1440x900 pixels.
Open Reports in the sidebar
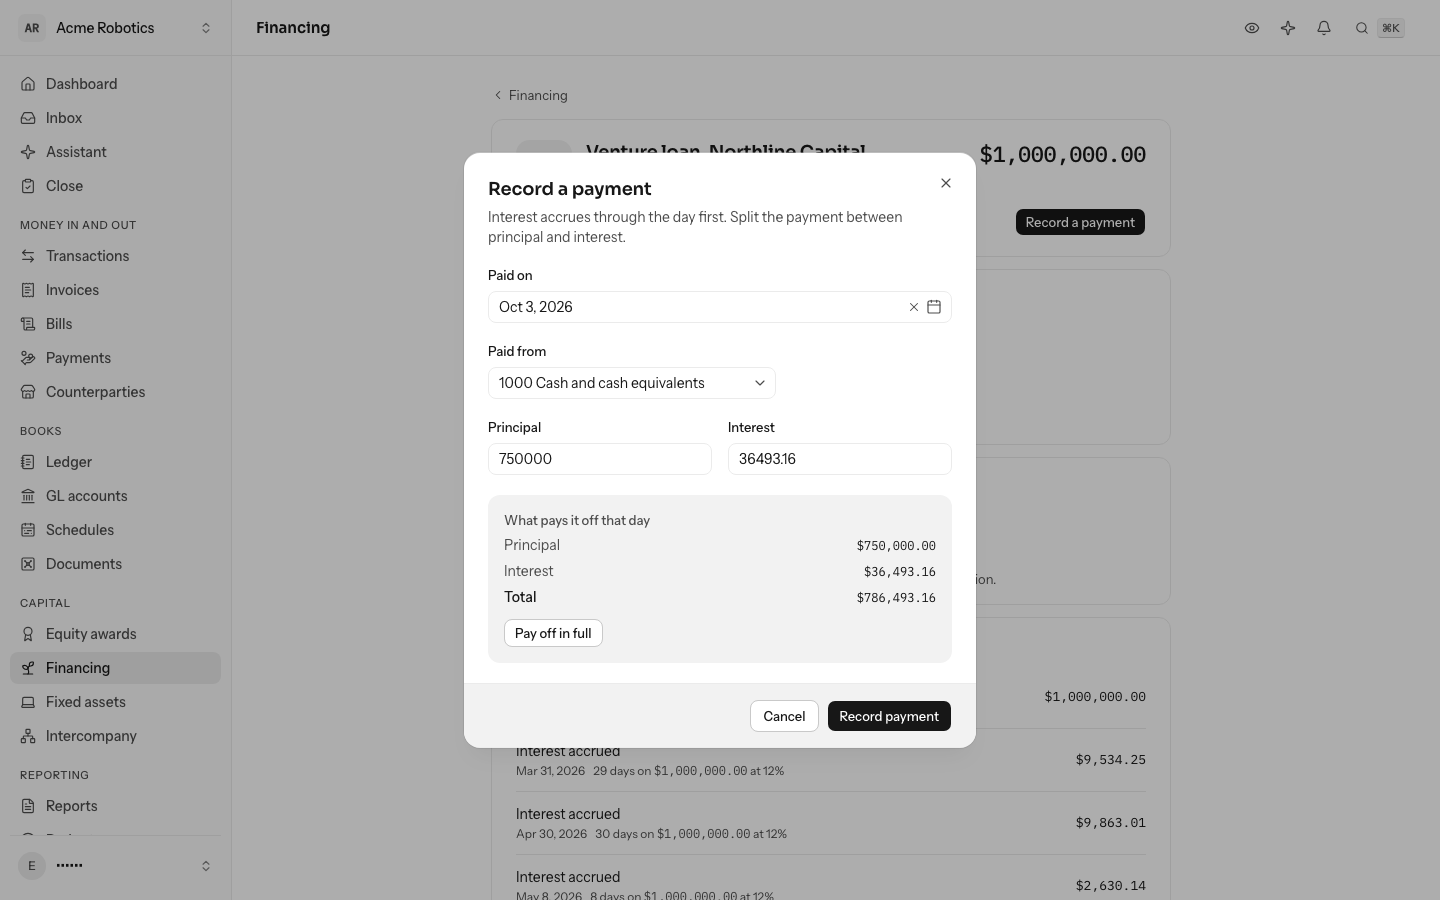116,806
